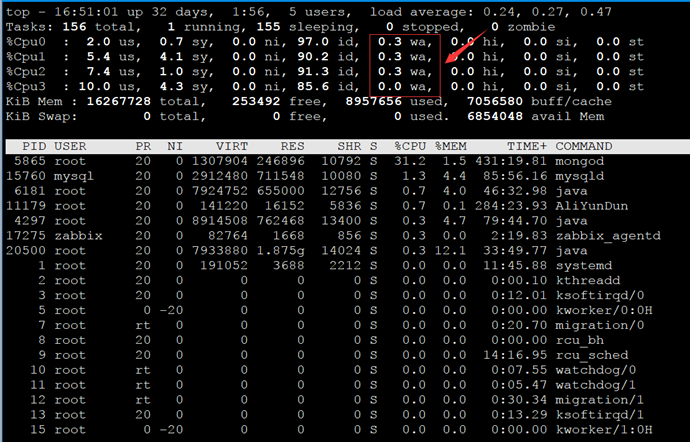
Task: Click the avail Mem value
Action: [x=495, y=116]
